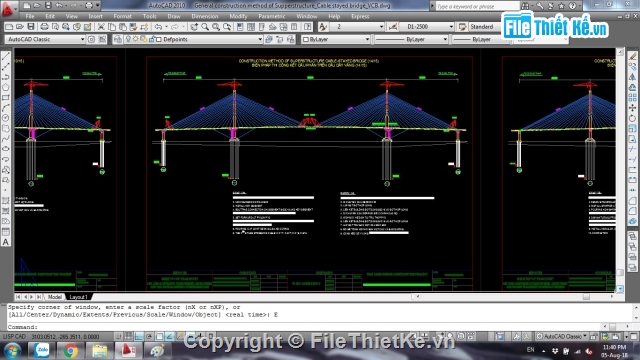Open the Layer Properties Manager icon

(x=118, y=39)
